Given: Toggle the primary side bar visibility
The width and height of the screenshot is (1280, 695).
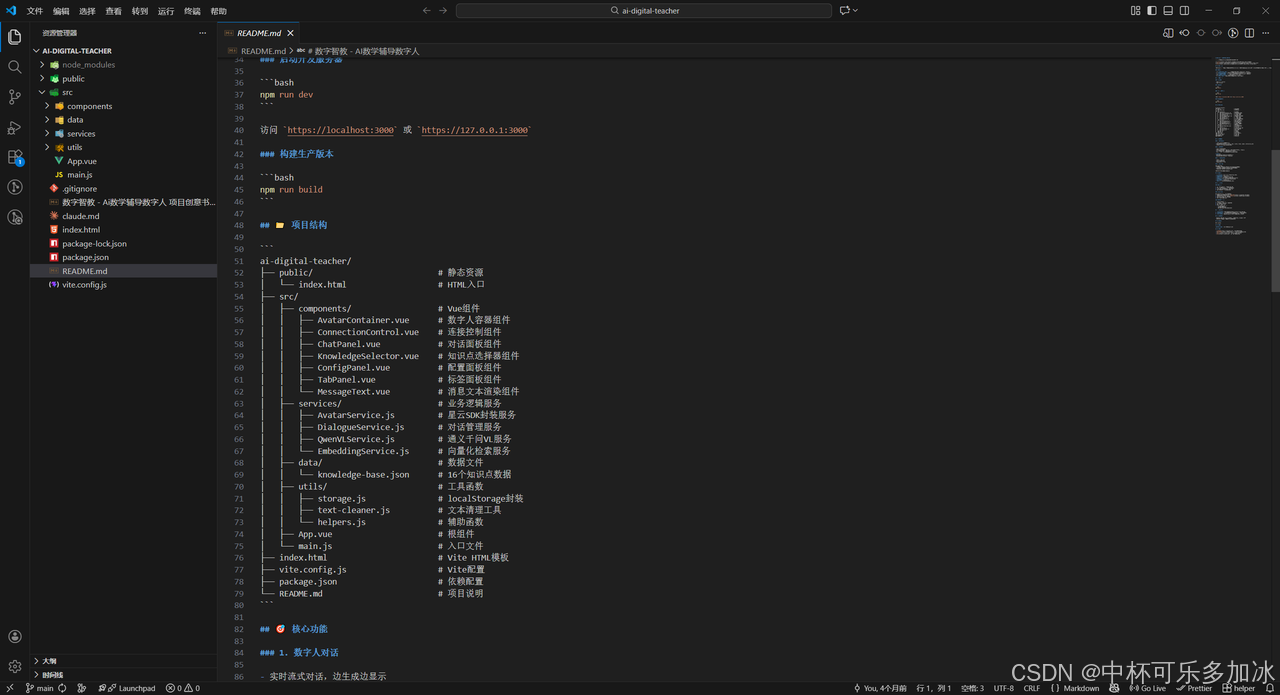Looking at the screenshot, I should tap(1152, 11).
